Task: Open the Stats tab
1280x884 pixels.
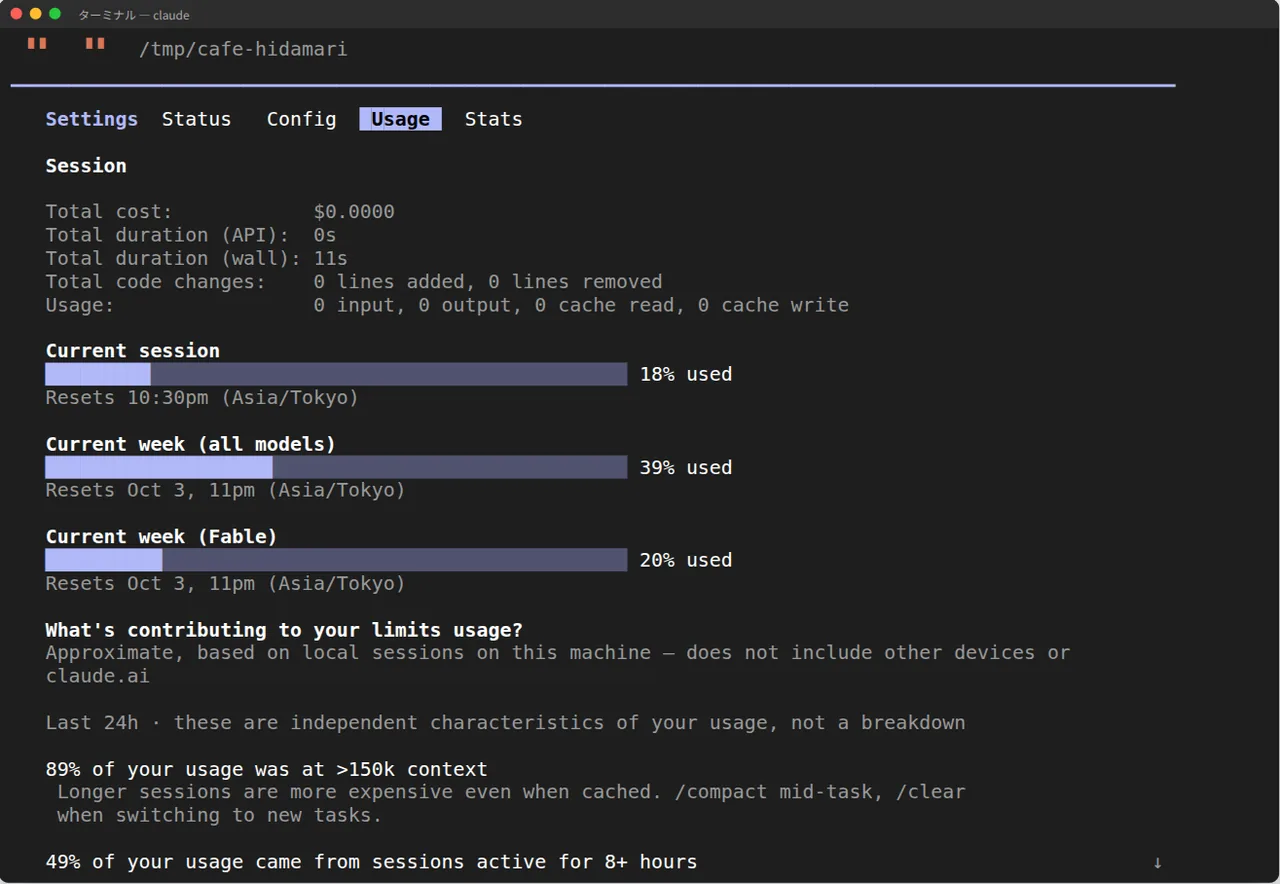Action: point(493,119)
